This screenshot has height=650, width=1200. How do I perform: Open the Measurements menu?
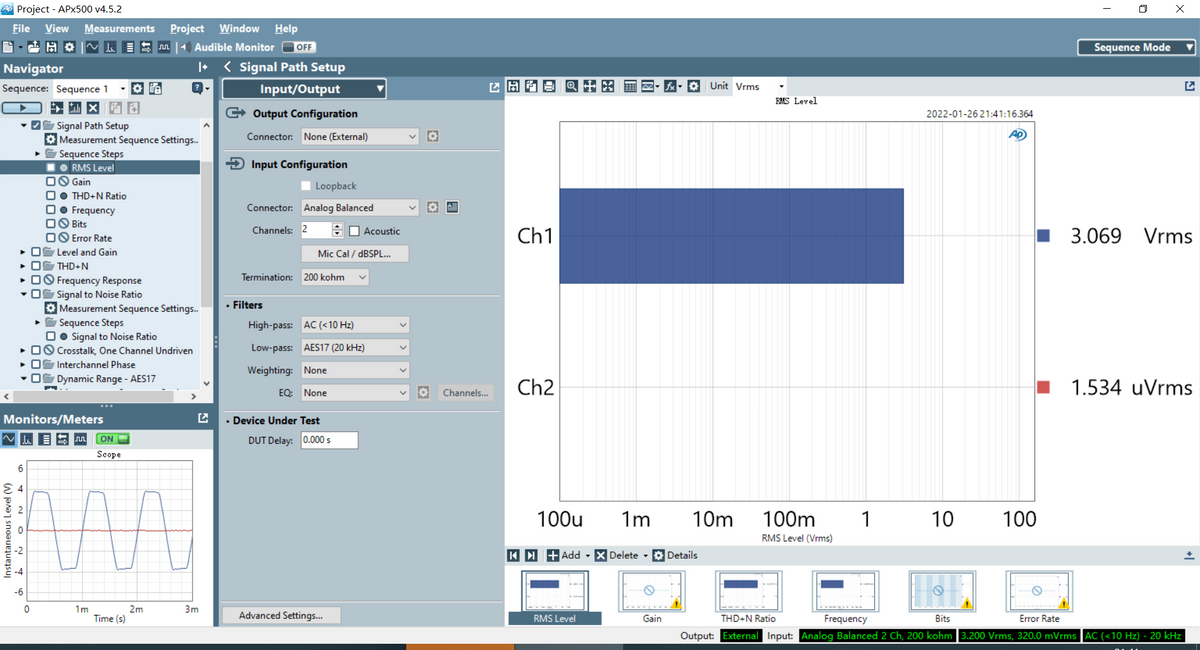point(119,28)
